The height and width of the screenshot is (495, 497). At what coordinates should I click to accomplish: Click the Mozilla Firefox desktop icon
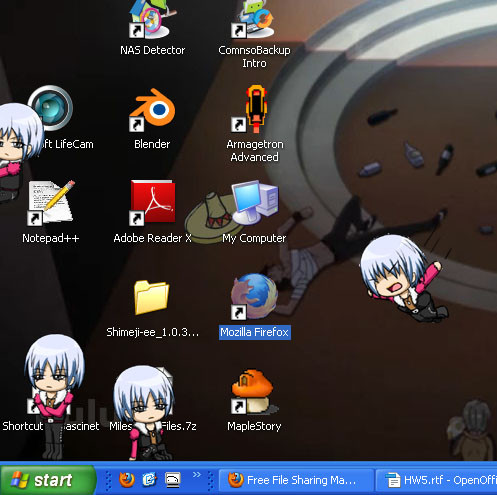254,296
